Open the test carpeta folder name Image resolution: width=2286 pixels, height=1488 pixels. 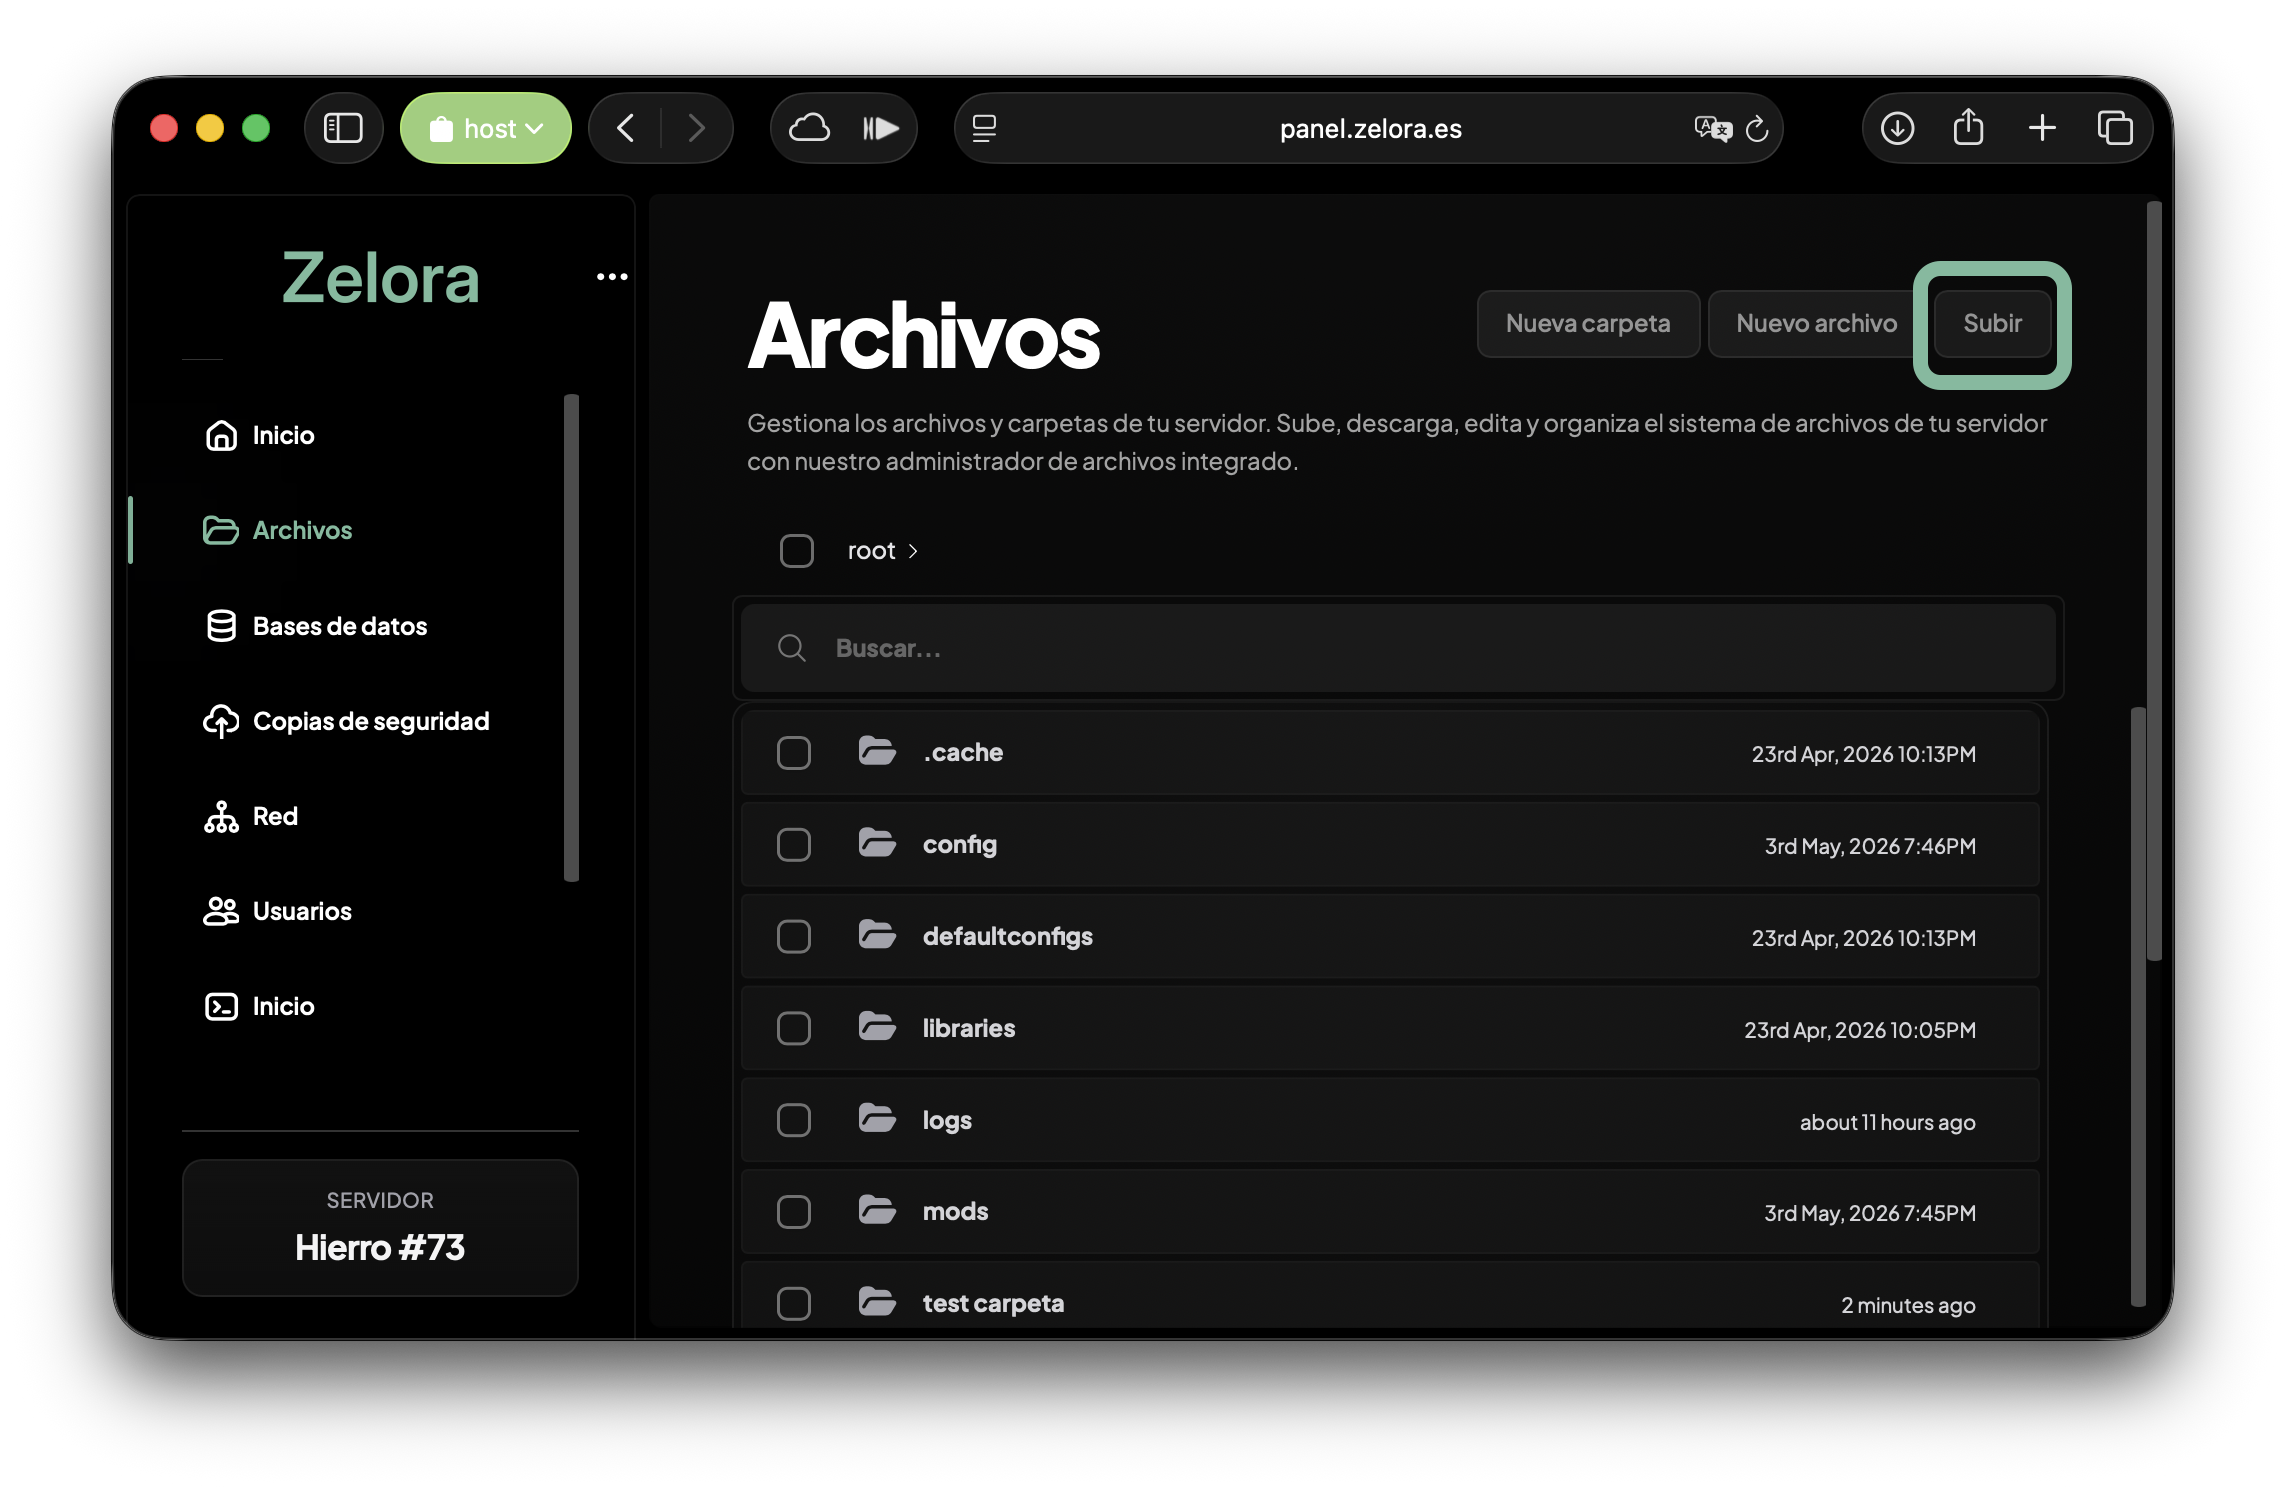tap(993, 1304)
